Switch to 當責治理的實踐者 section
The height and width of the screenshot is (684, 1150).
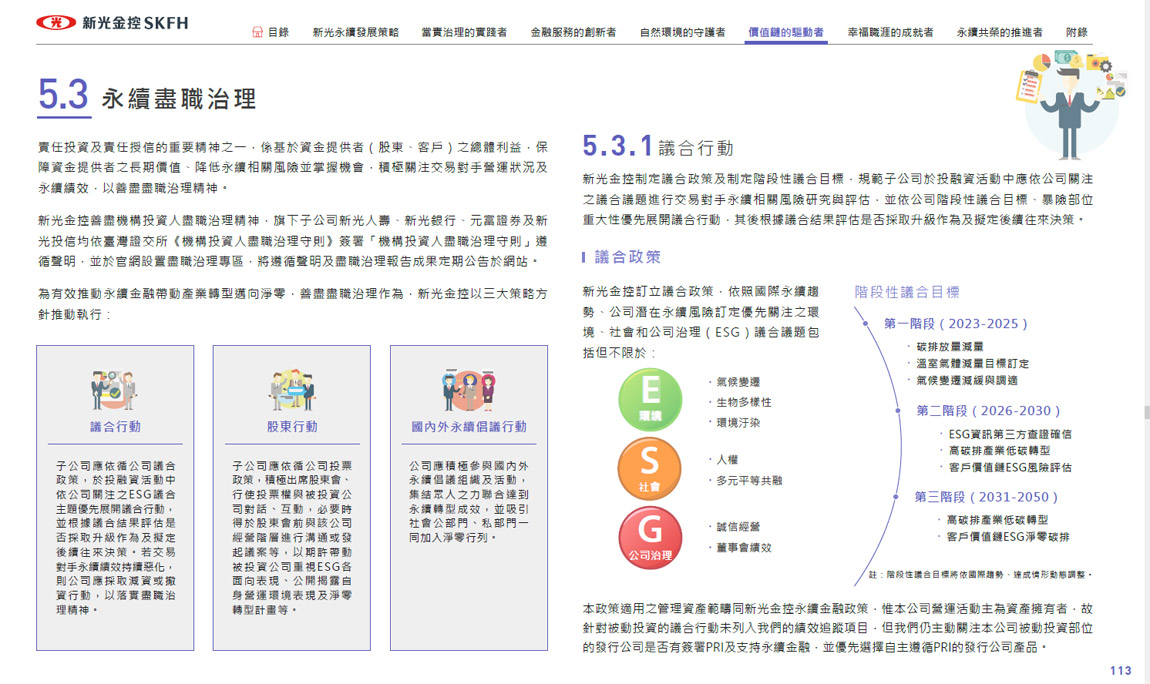coord(464,32)
